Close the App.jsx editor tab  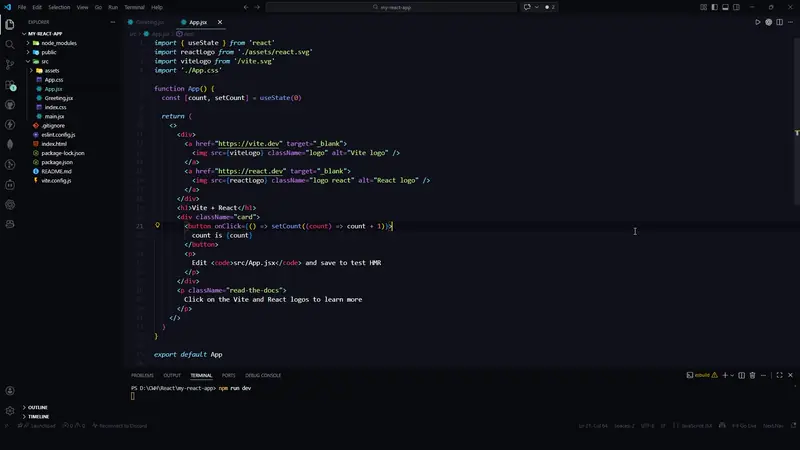220,21
